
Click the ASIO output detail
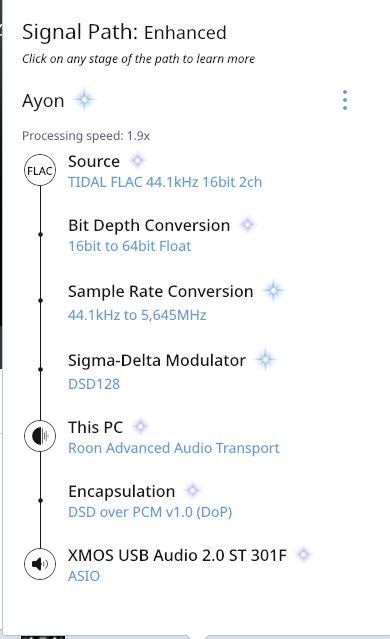point(84,576)
